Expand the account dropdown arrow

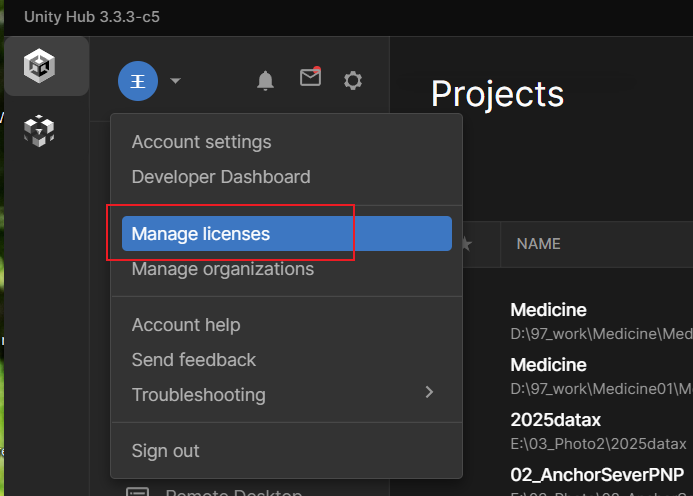175,80
